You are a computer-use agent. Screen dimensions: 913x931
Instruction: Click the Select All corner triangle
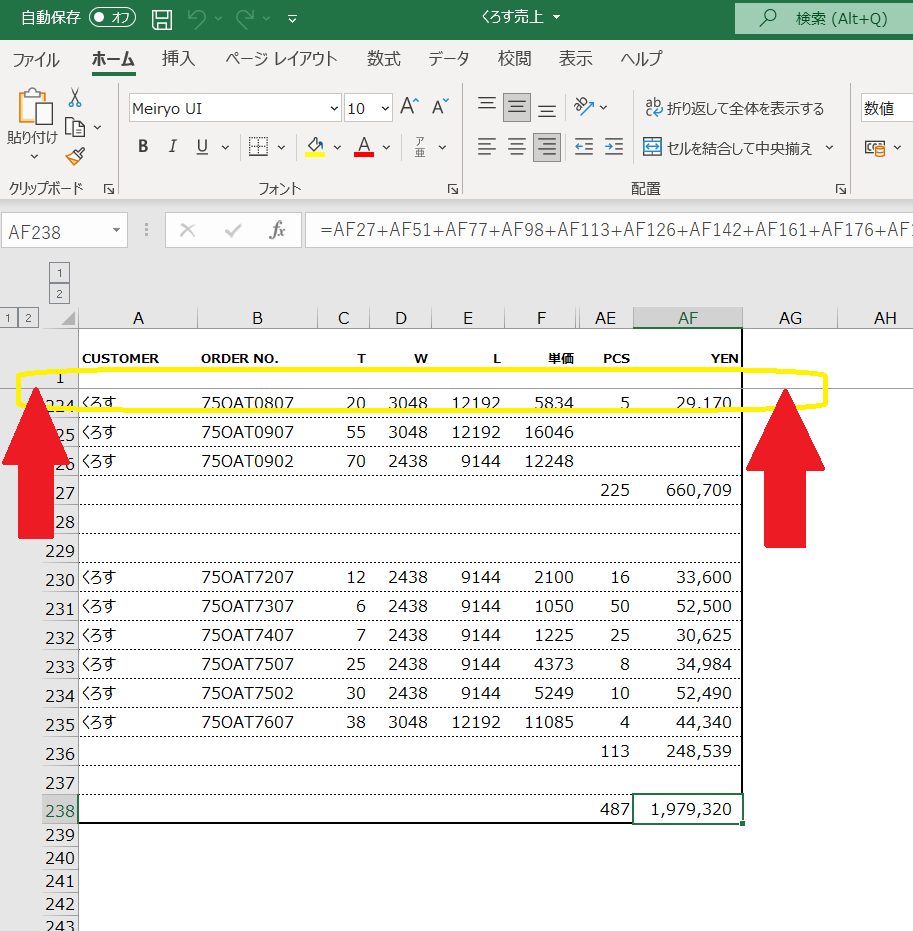click(68, 319)
